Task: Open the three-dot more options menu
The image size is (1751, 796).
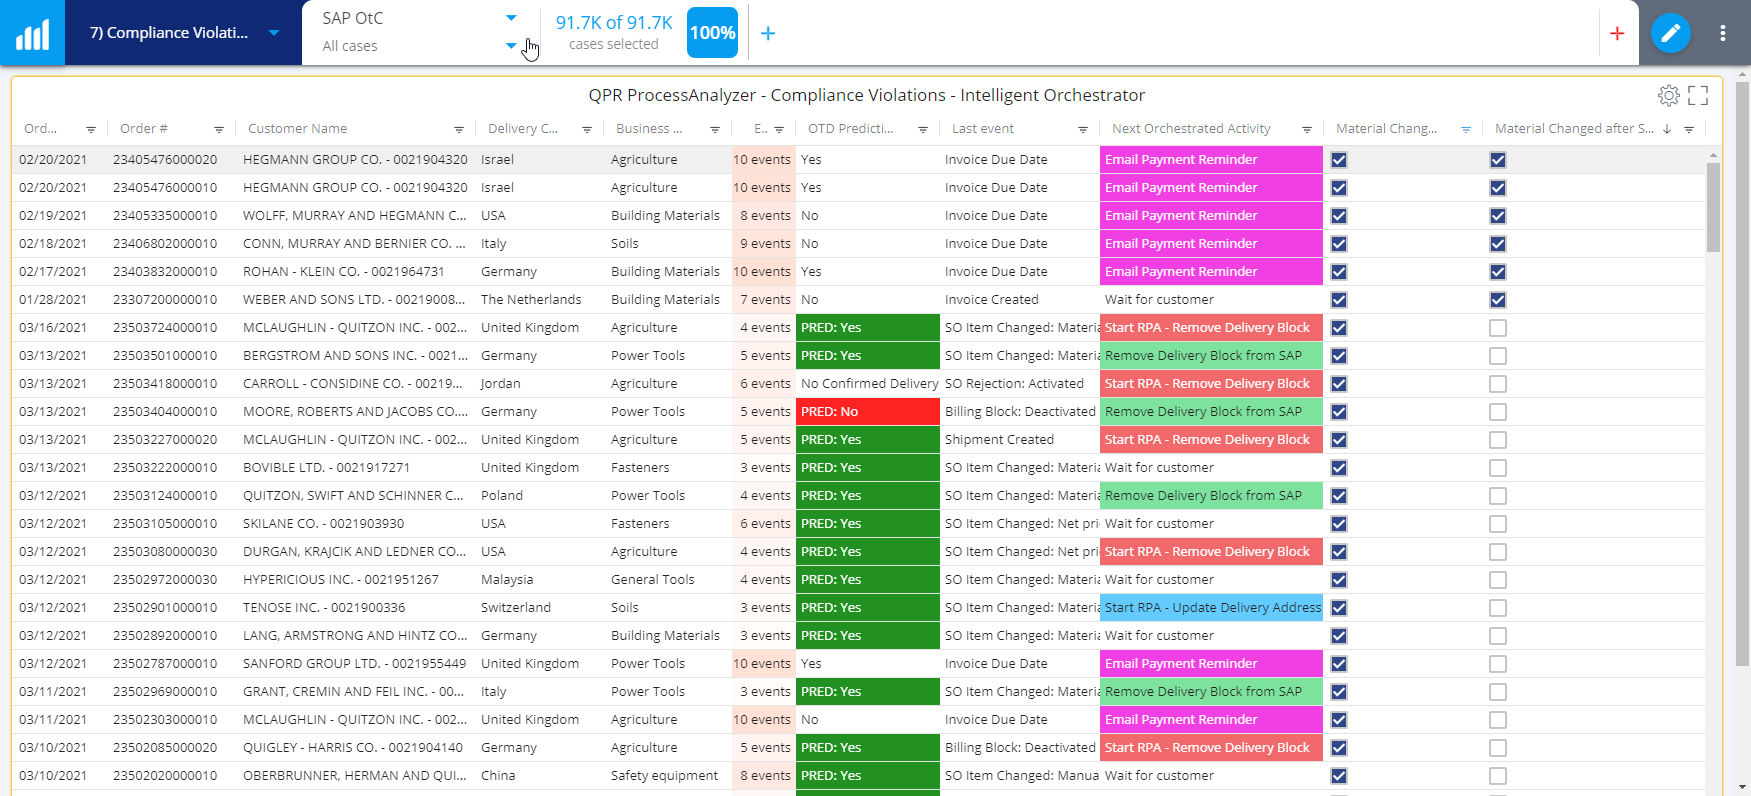Action: tap(1722, 33)
